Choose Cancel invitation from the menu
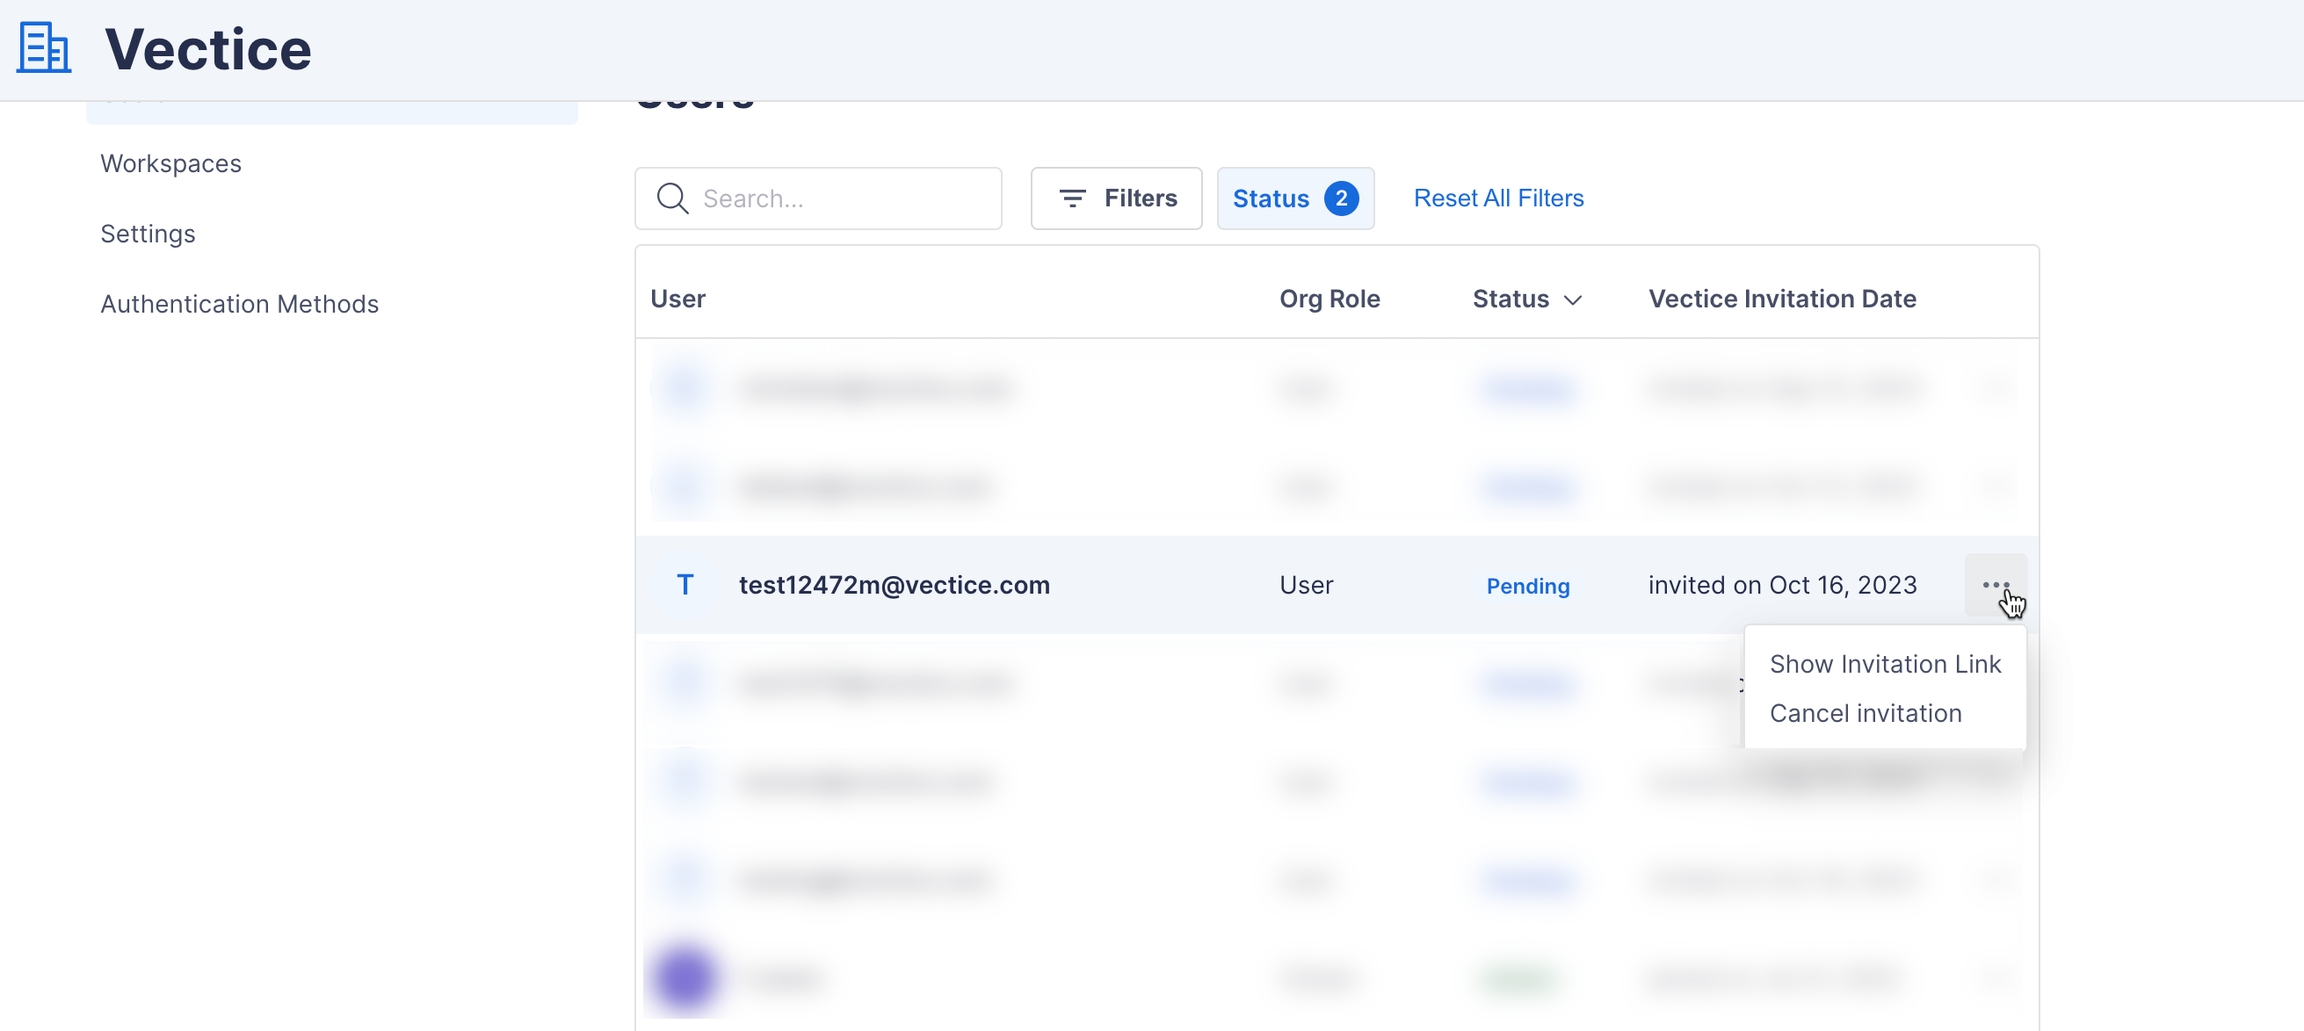This screenshot has height=1031, width=2304. tap(1865, 713)
